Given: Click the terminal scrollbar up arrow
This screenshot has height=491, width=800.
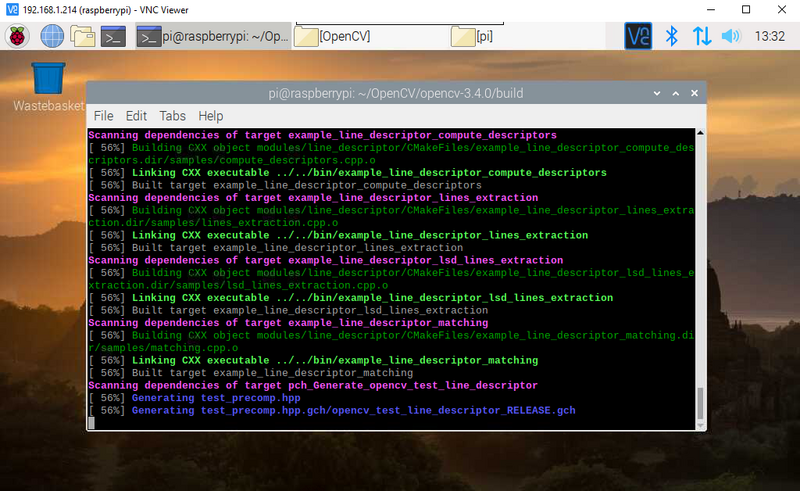Looking at the screenshot, I should click(701, 133).
